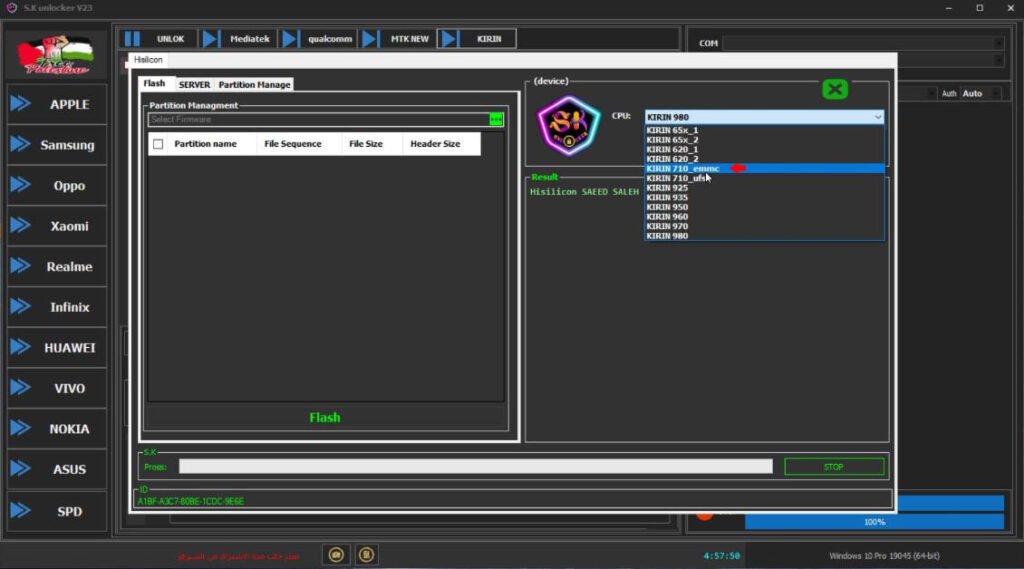Open the Infinix brand section
This screenshot has width=1024, height=569.
(x=57, y=307)
